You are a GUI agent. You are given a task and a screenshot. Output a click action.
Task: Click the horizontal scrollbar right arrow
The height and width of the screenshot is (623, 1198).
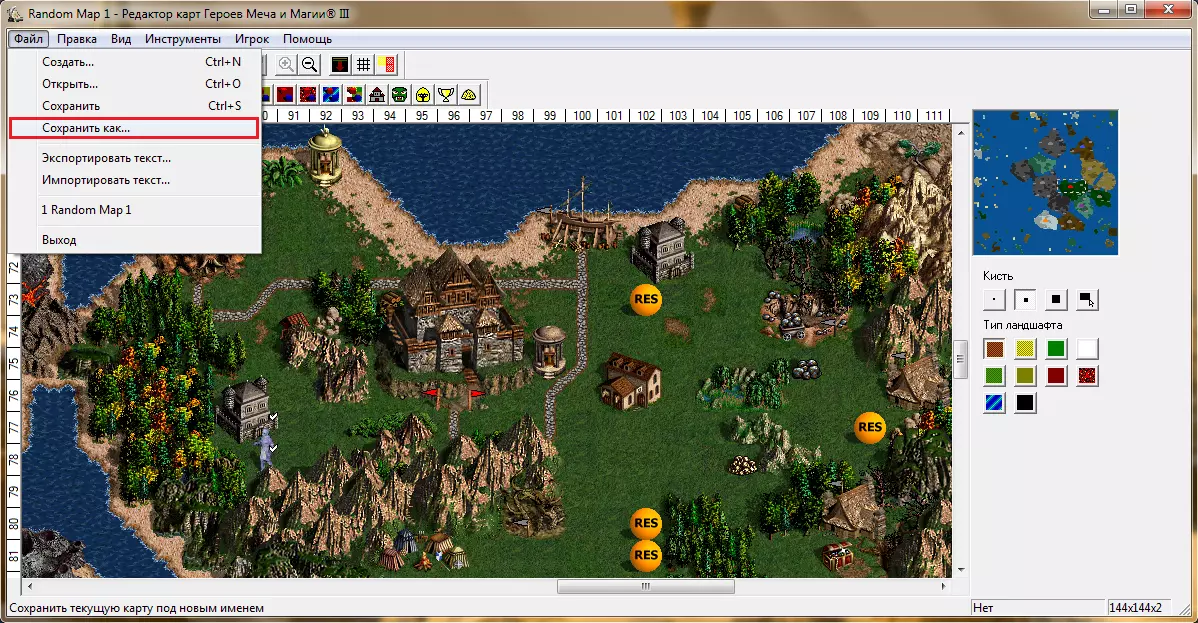tap(944, 586)
